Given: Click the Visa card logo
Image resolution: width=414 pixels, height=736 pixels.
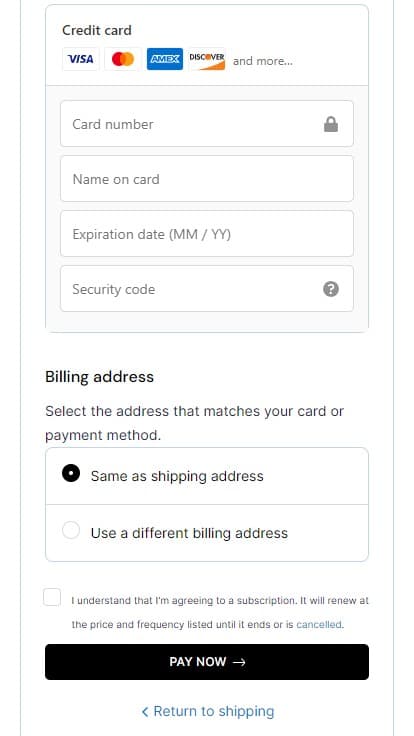Looking at the screenshot, I should point(80,59).
